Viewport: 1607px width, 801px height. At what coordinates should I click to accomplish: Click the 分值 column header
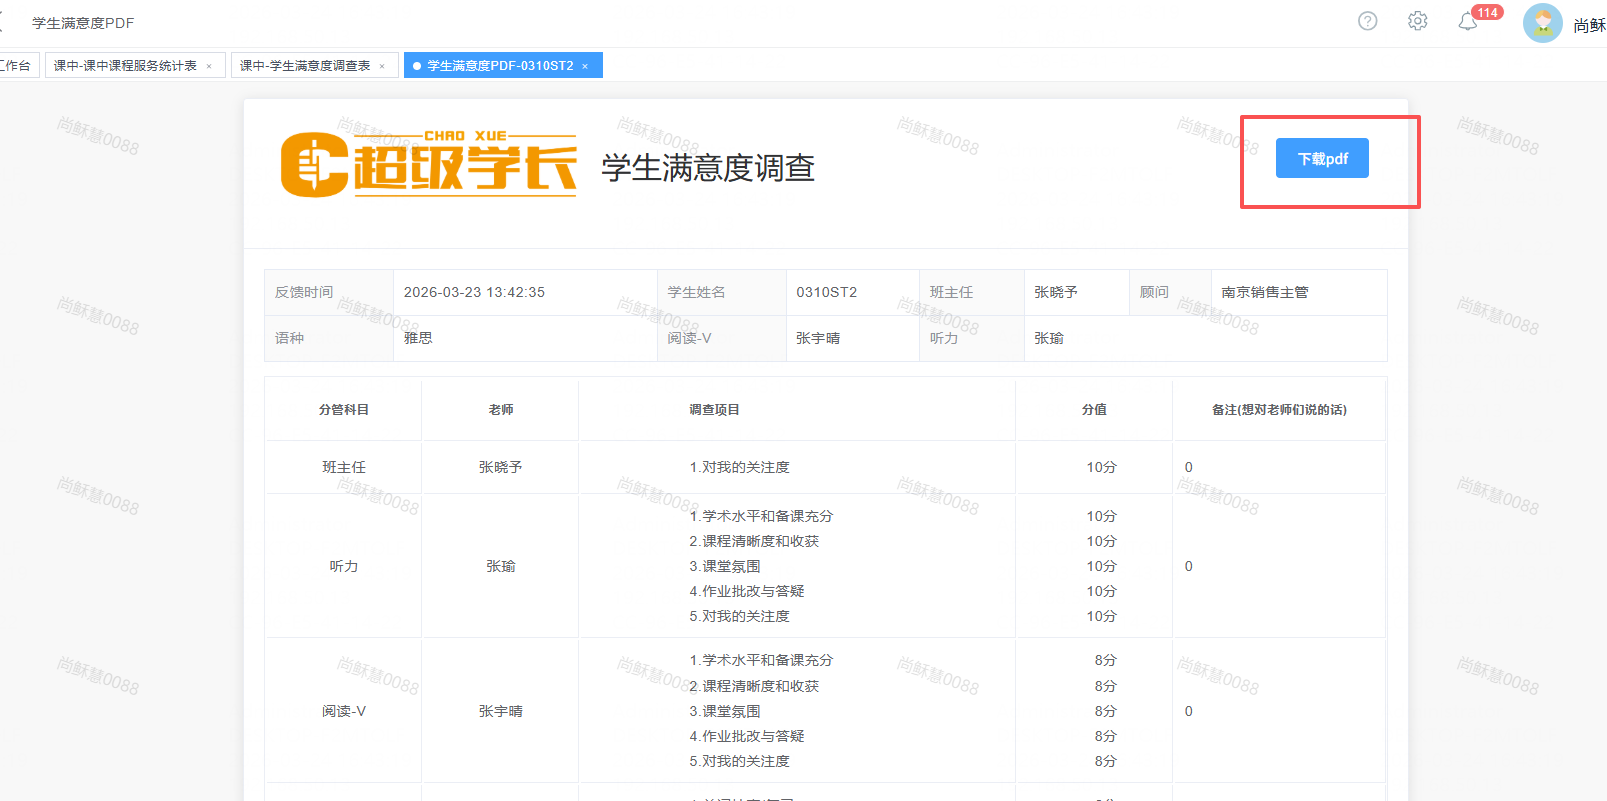[x=1094, y=410]
